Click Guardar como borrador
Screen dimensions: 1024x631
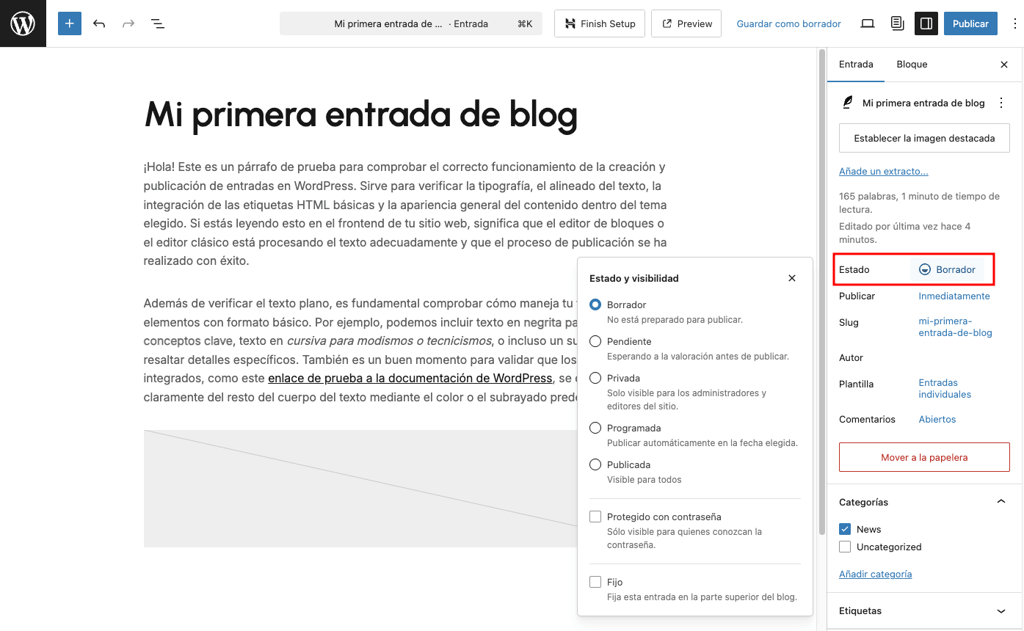point(788,24)
